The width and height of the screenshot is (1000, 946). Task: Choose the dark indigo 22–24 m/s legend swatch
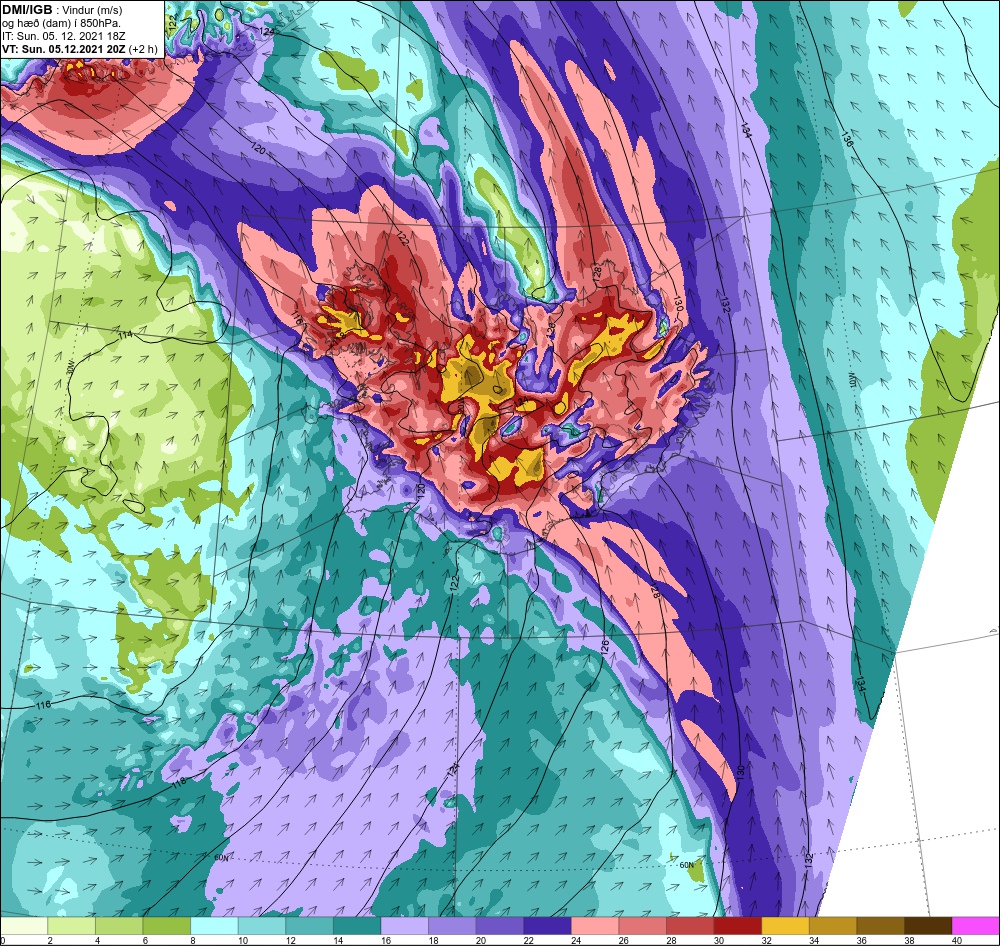pos(547,926)
